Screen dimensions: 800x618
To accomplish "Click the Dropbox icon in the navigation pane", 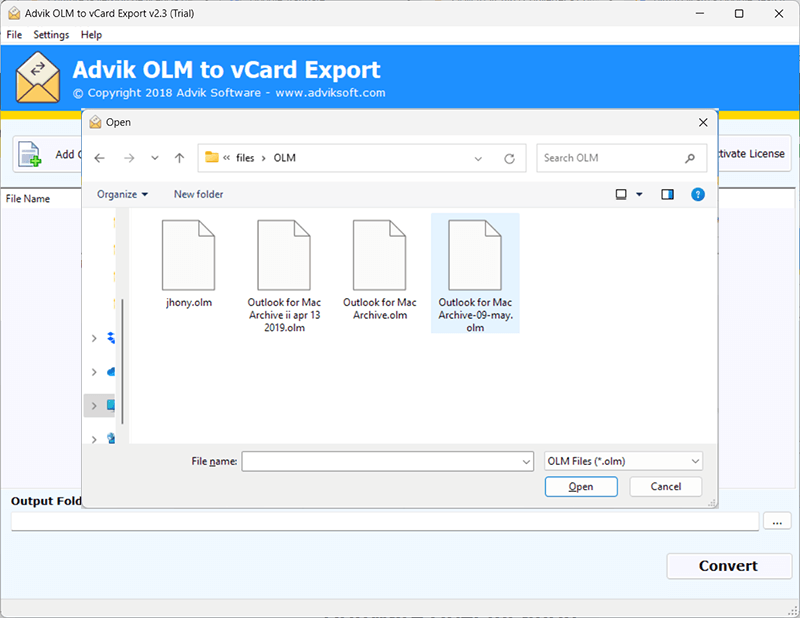I will click(111, 338).
